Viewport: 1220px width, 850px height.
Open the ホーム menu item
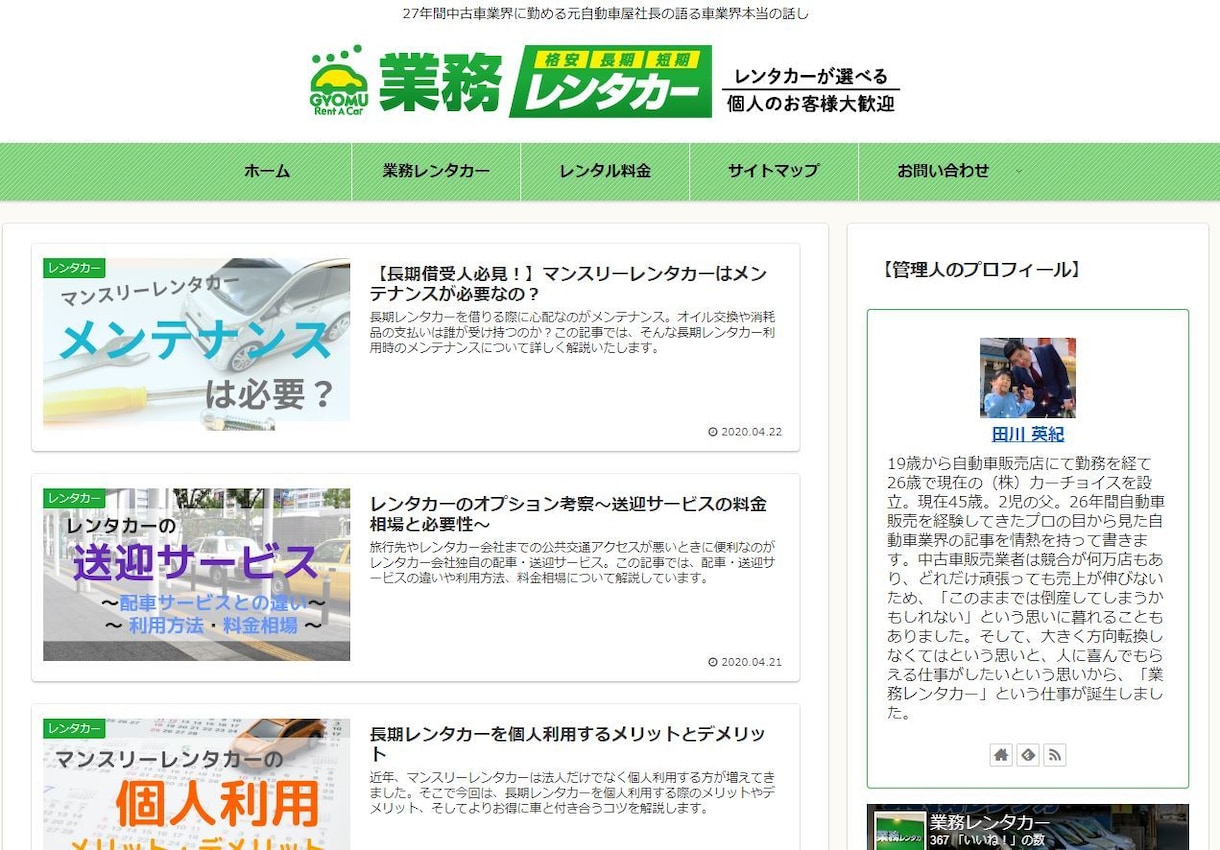(267, 171)
